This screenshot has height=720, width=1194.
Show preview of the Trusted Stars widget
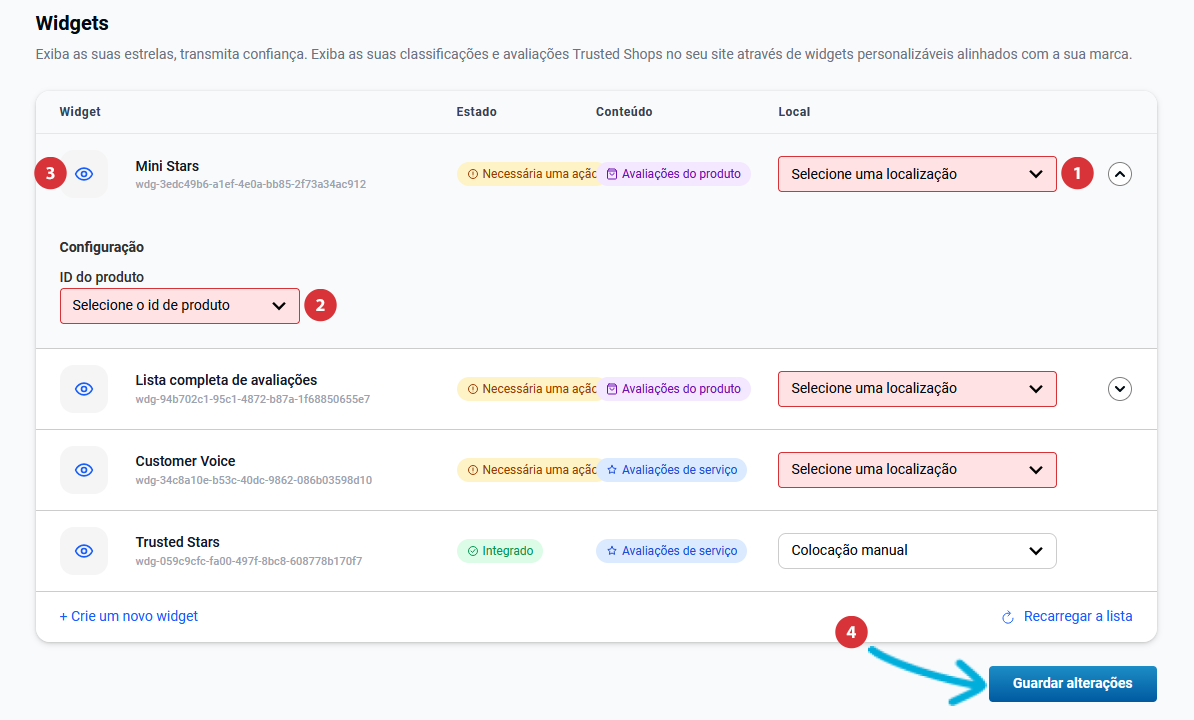coord(84,551)
